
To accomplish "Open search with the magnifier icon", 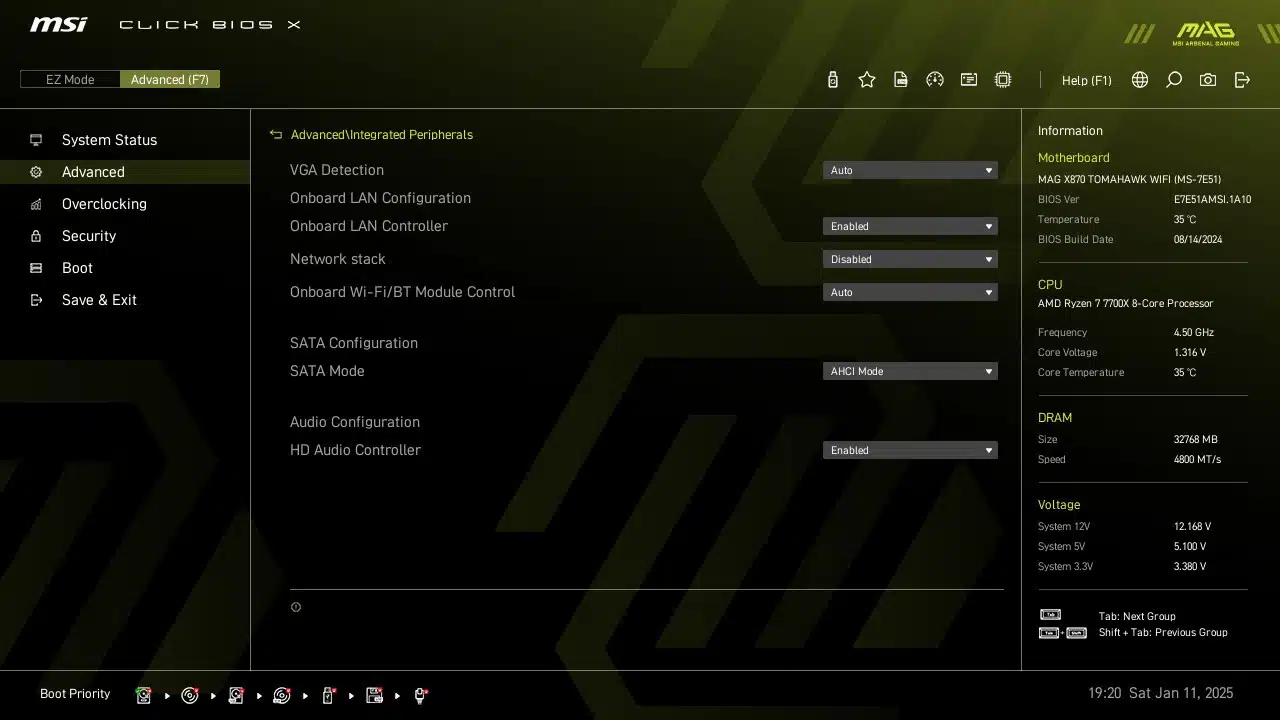I will coord(1174,80).
